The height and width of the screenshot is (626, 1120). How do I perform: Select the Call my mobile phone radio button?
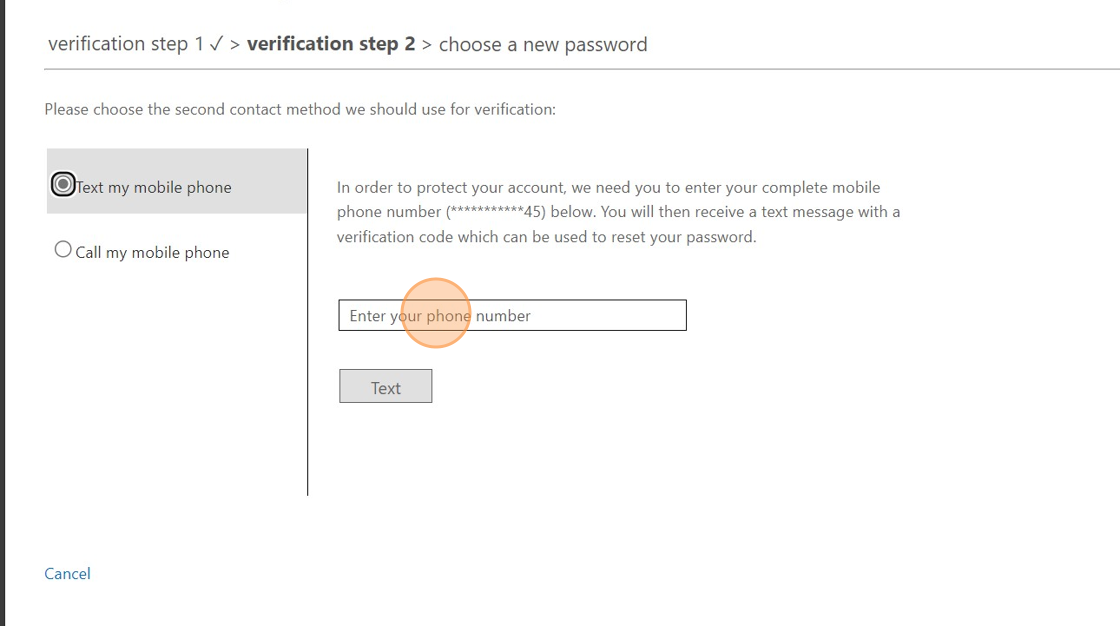pos(63,250)
